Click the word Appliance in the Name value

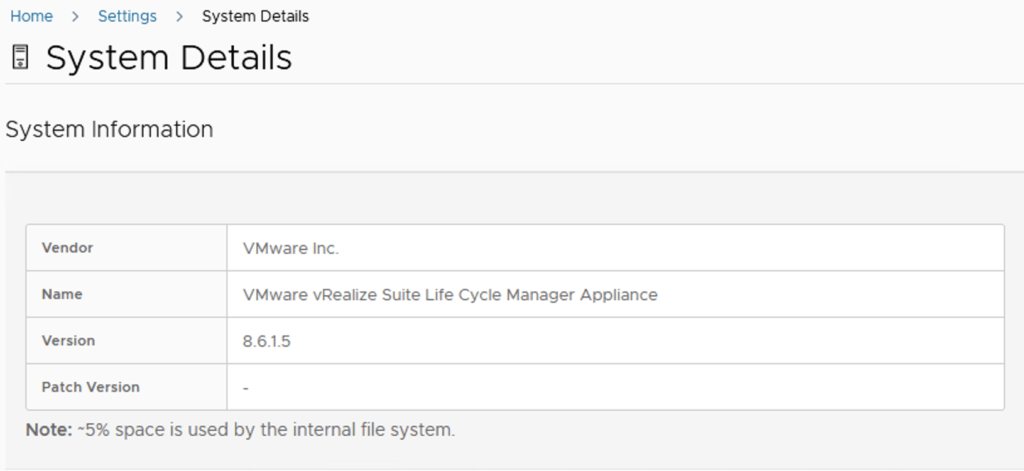click(x=621, y=294)
